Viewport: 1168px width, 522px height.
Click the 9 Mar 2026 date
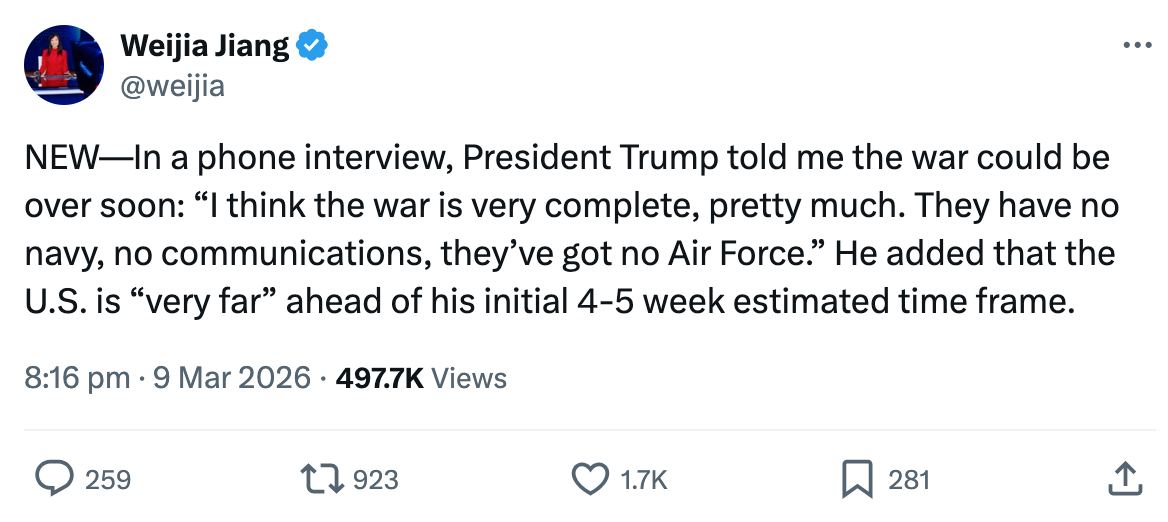pyautogui.click(x=231, y=377)
